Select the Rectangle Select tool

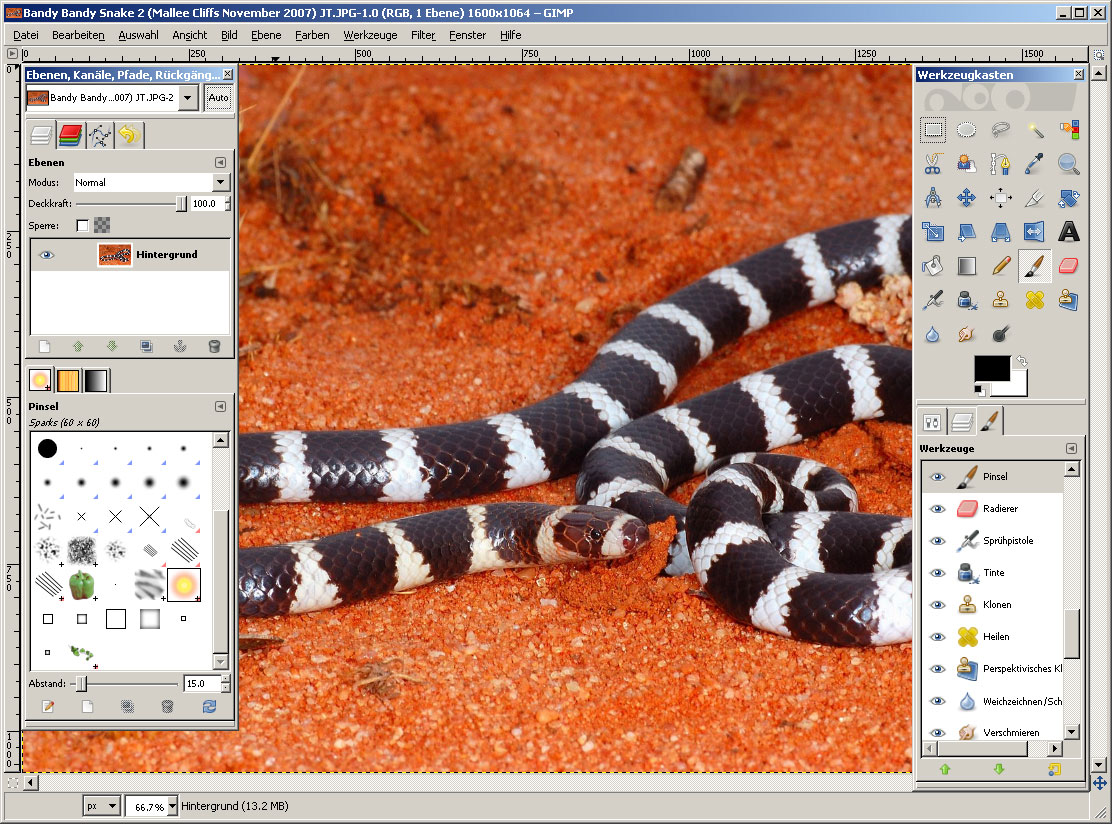933,130
